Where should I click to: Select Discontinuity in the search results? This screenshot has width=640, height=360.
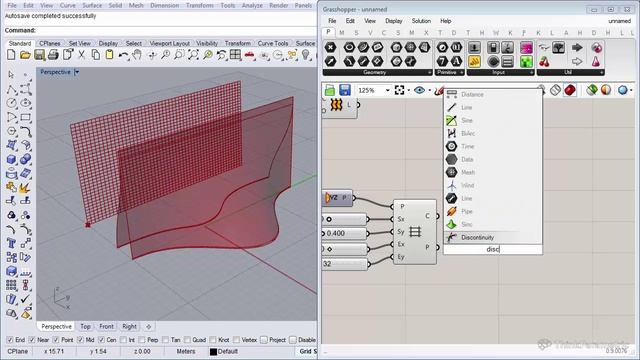(x=493, y=238)
